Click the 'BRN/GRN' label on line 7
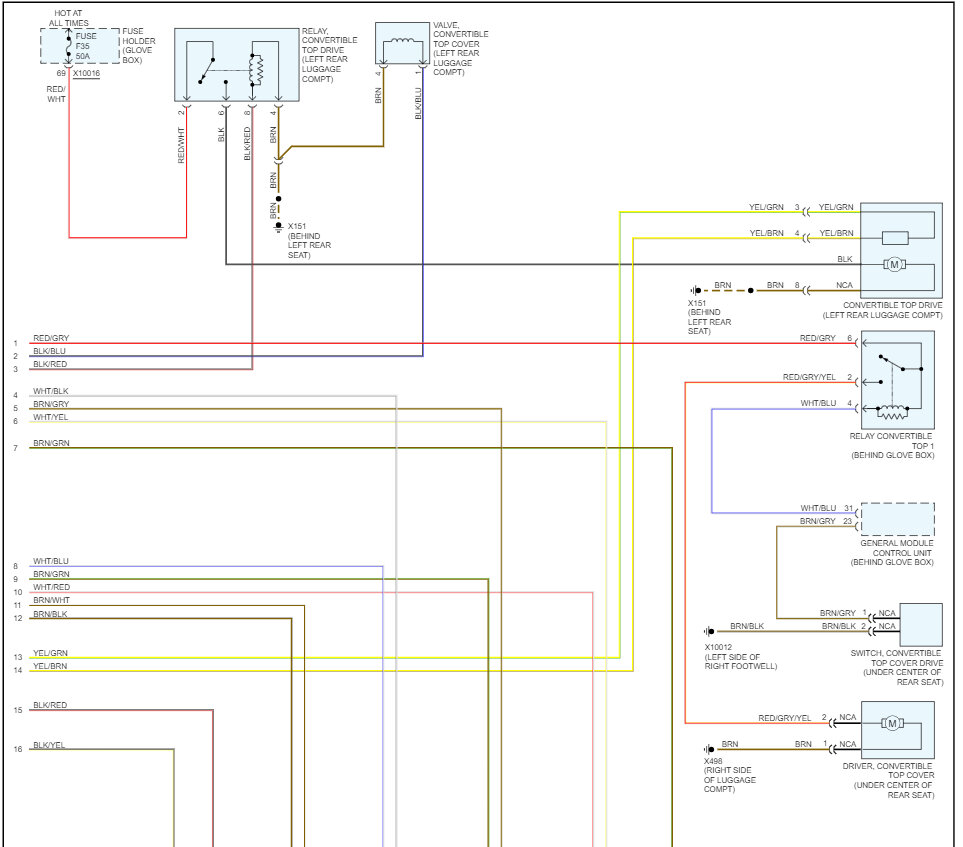The width and height of the screenshot is (963, 847). [x=51, y=442]
